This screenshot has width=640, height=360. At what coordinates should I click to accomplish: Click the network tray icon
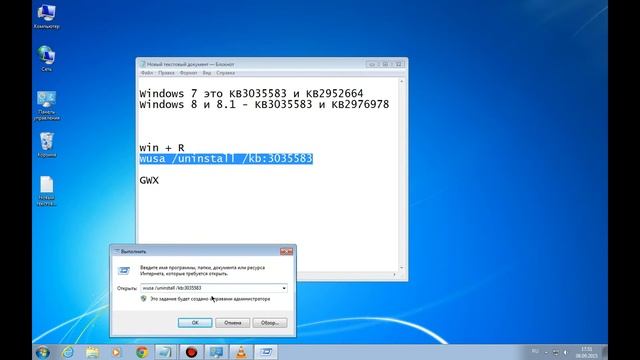[556, 352]
